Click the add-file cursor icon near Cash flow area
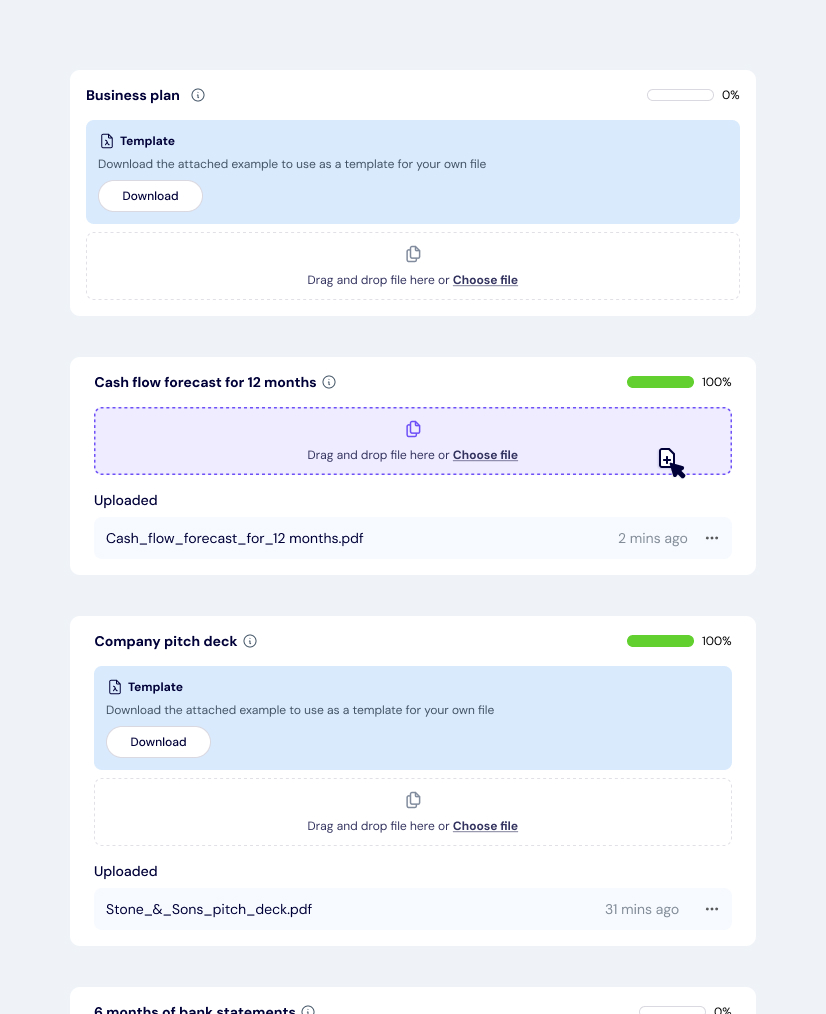This screenshot has width=826, height=1014. click(x=668, y=460)
